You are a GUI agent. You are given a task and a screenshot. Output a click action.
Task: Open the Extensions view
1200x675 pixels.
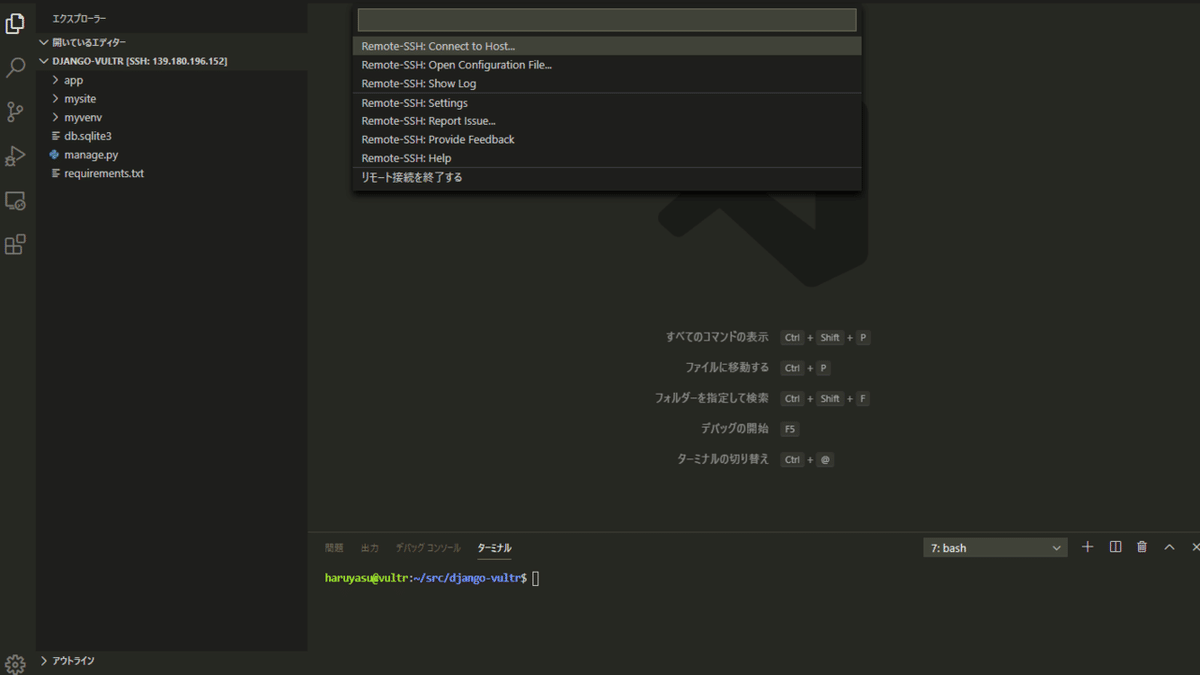point(15,245)
